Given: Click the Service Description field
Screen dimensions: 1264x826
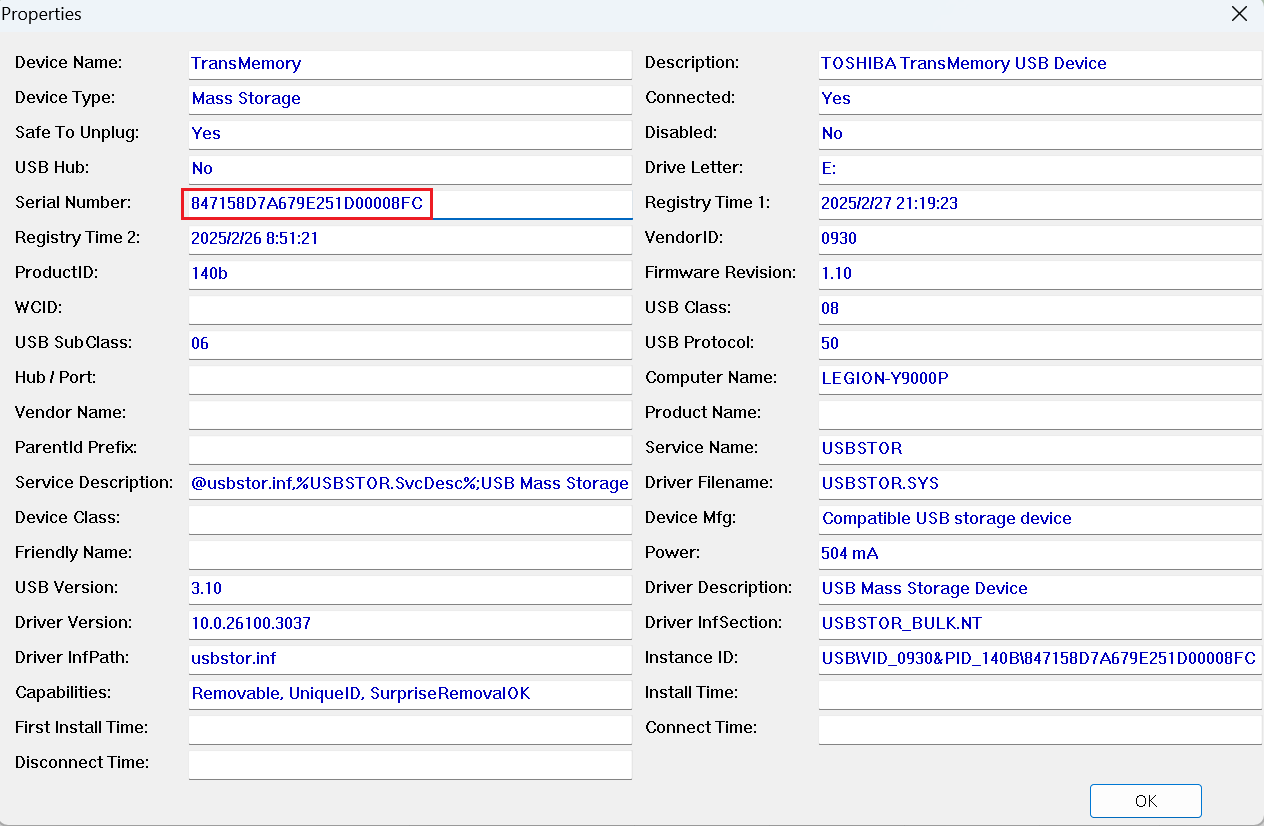Looking at the screenshot, I should (x=410, y=484).
